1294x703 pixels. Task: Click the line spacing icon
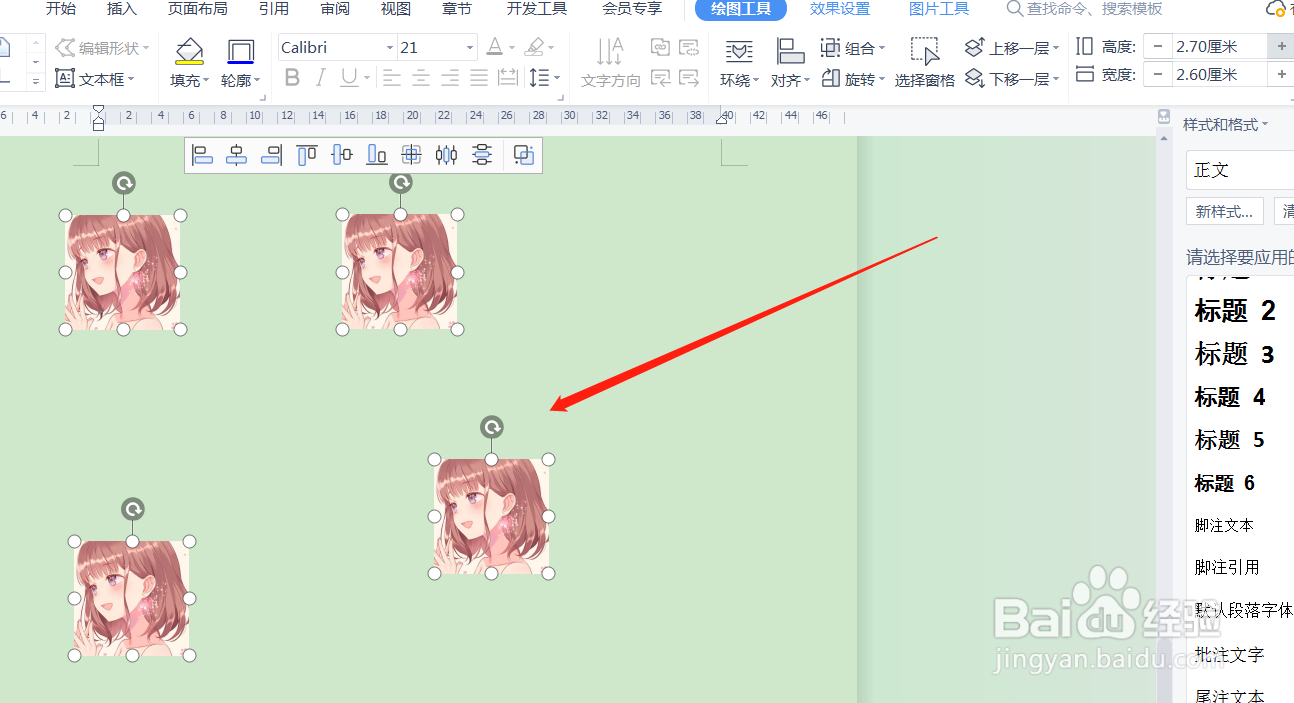click(x=538, y=77)
